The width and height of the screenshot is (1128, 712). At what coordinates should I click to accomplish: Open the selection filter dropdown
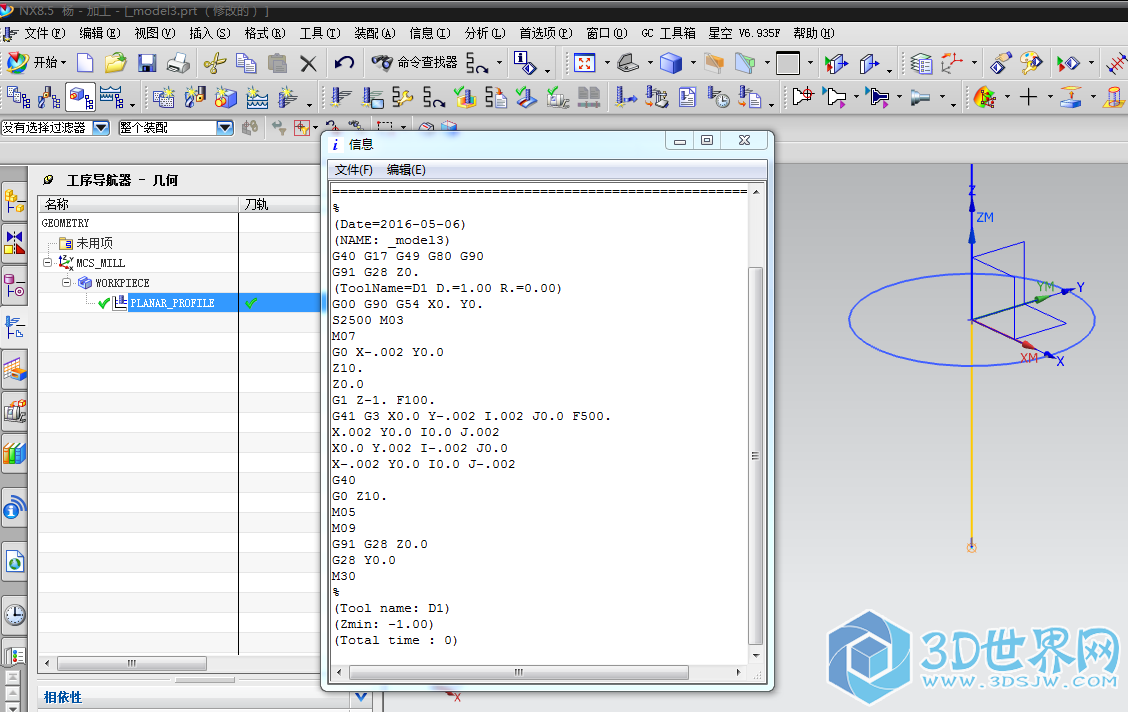(x=101, y=128)
